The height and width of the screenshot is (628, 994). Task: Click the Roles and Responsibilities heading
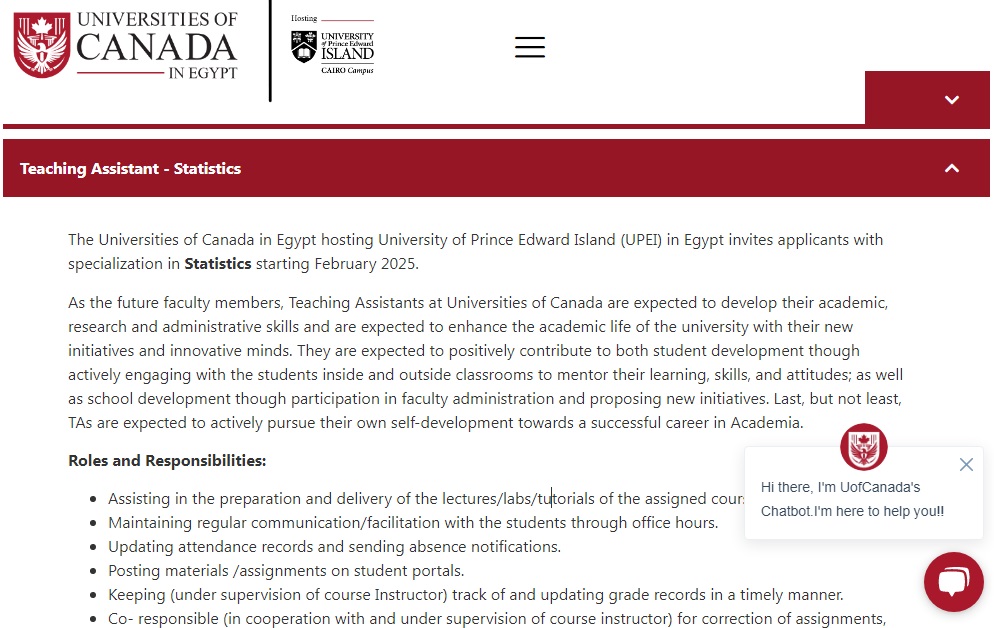pyautogui.click(x=167, y=461)
